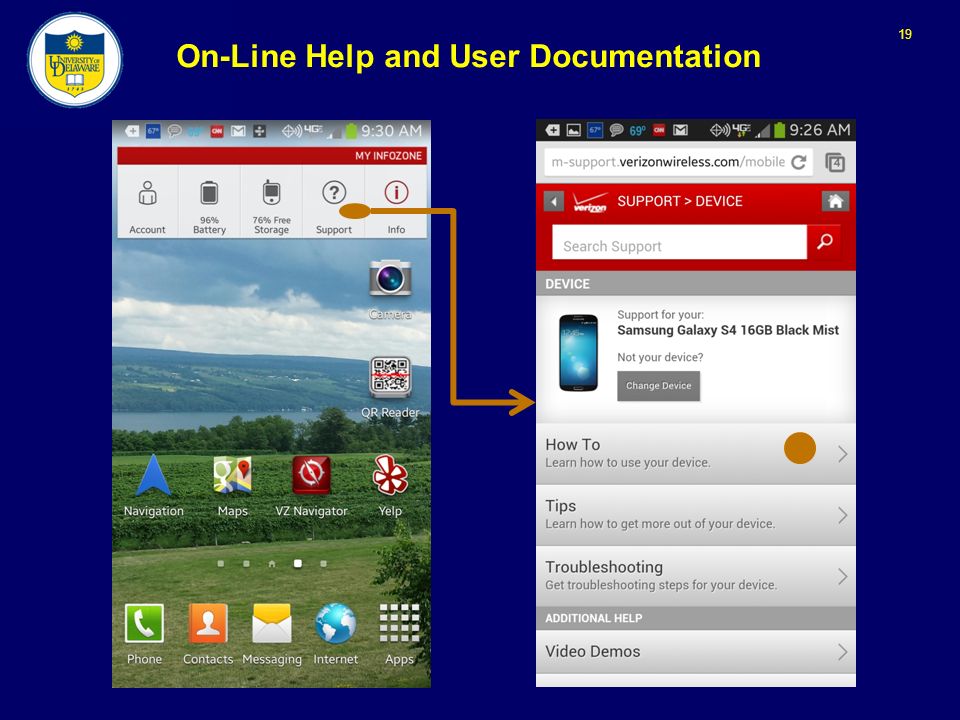
Task: Tap the MY INFOZONE header label
Action: (x=388, y=156)
